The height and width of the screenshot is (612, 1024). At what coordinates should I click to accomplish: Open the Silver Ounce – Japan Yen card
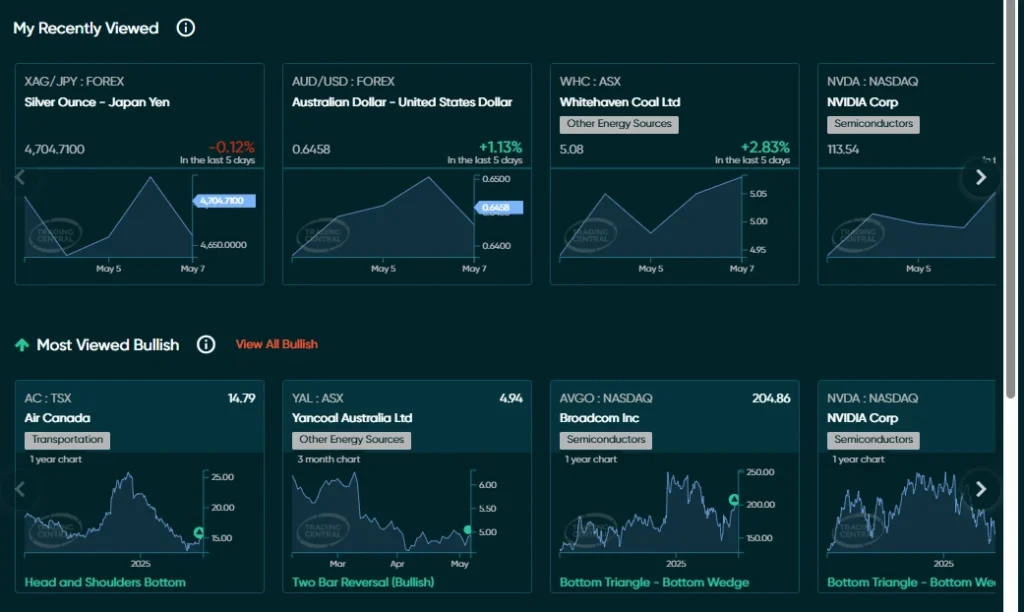point(98,102)
